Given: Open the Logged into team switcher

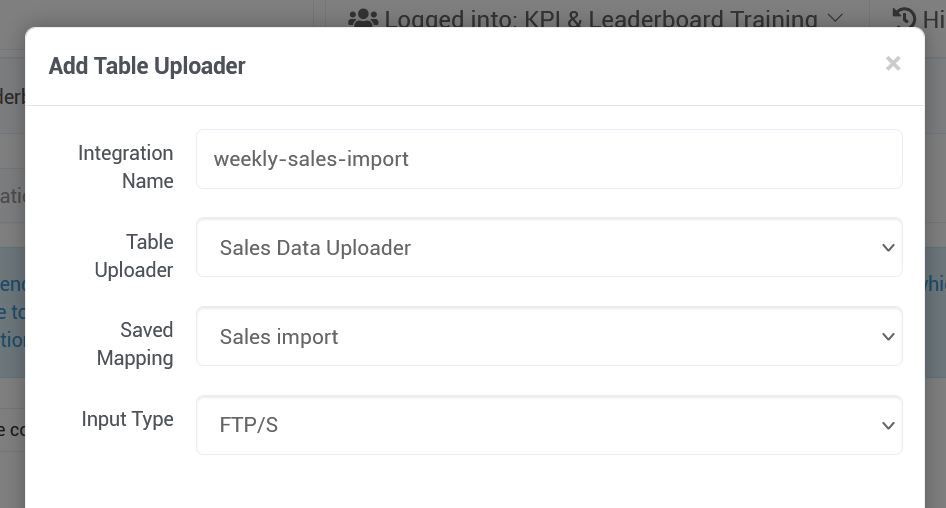Looking at the screenshot, I should [x=595, y=19].
